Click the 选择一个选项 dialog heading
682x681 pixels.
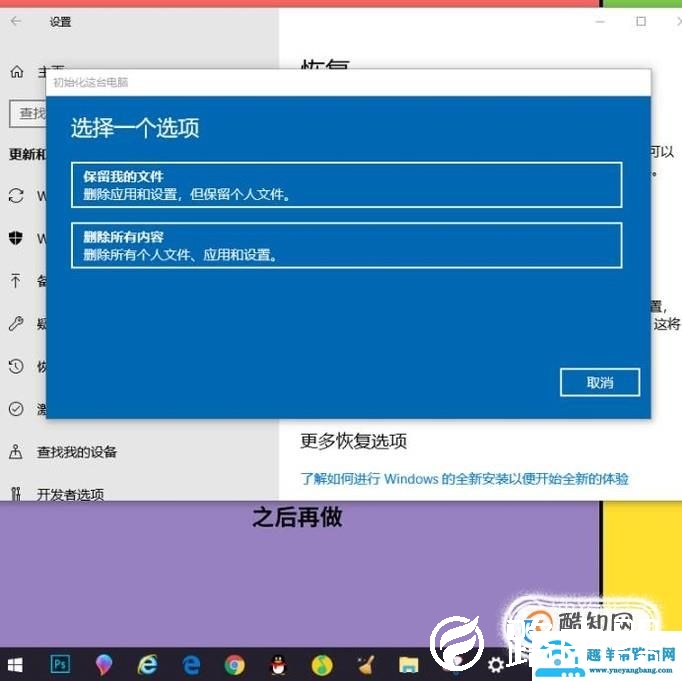pos(135,128)
